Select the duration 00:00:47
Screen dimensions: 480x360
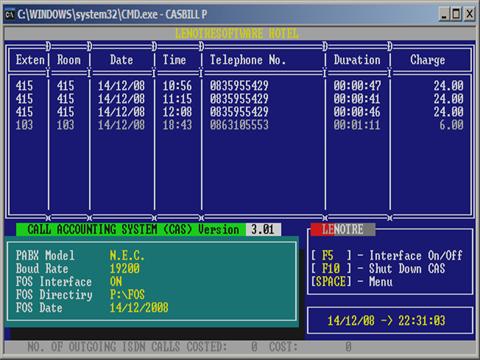point(357,86)
